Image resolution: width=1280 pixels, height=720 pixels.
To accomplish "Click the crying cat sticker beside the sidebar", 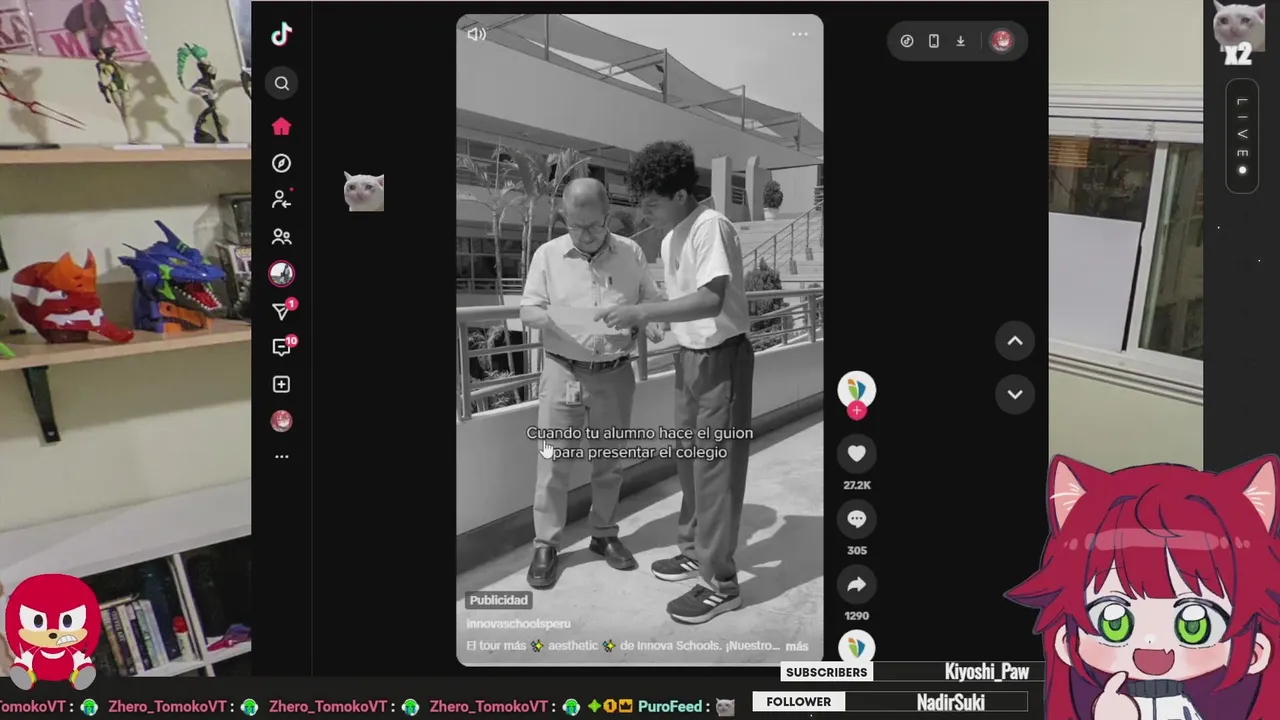I will (364, 191).
